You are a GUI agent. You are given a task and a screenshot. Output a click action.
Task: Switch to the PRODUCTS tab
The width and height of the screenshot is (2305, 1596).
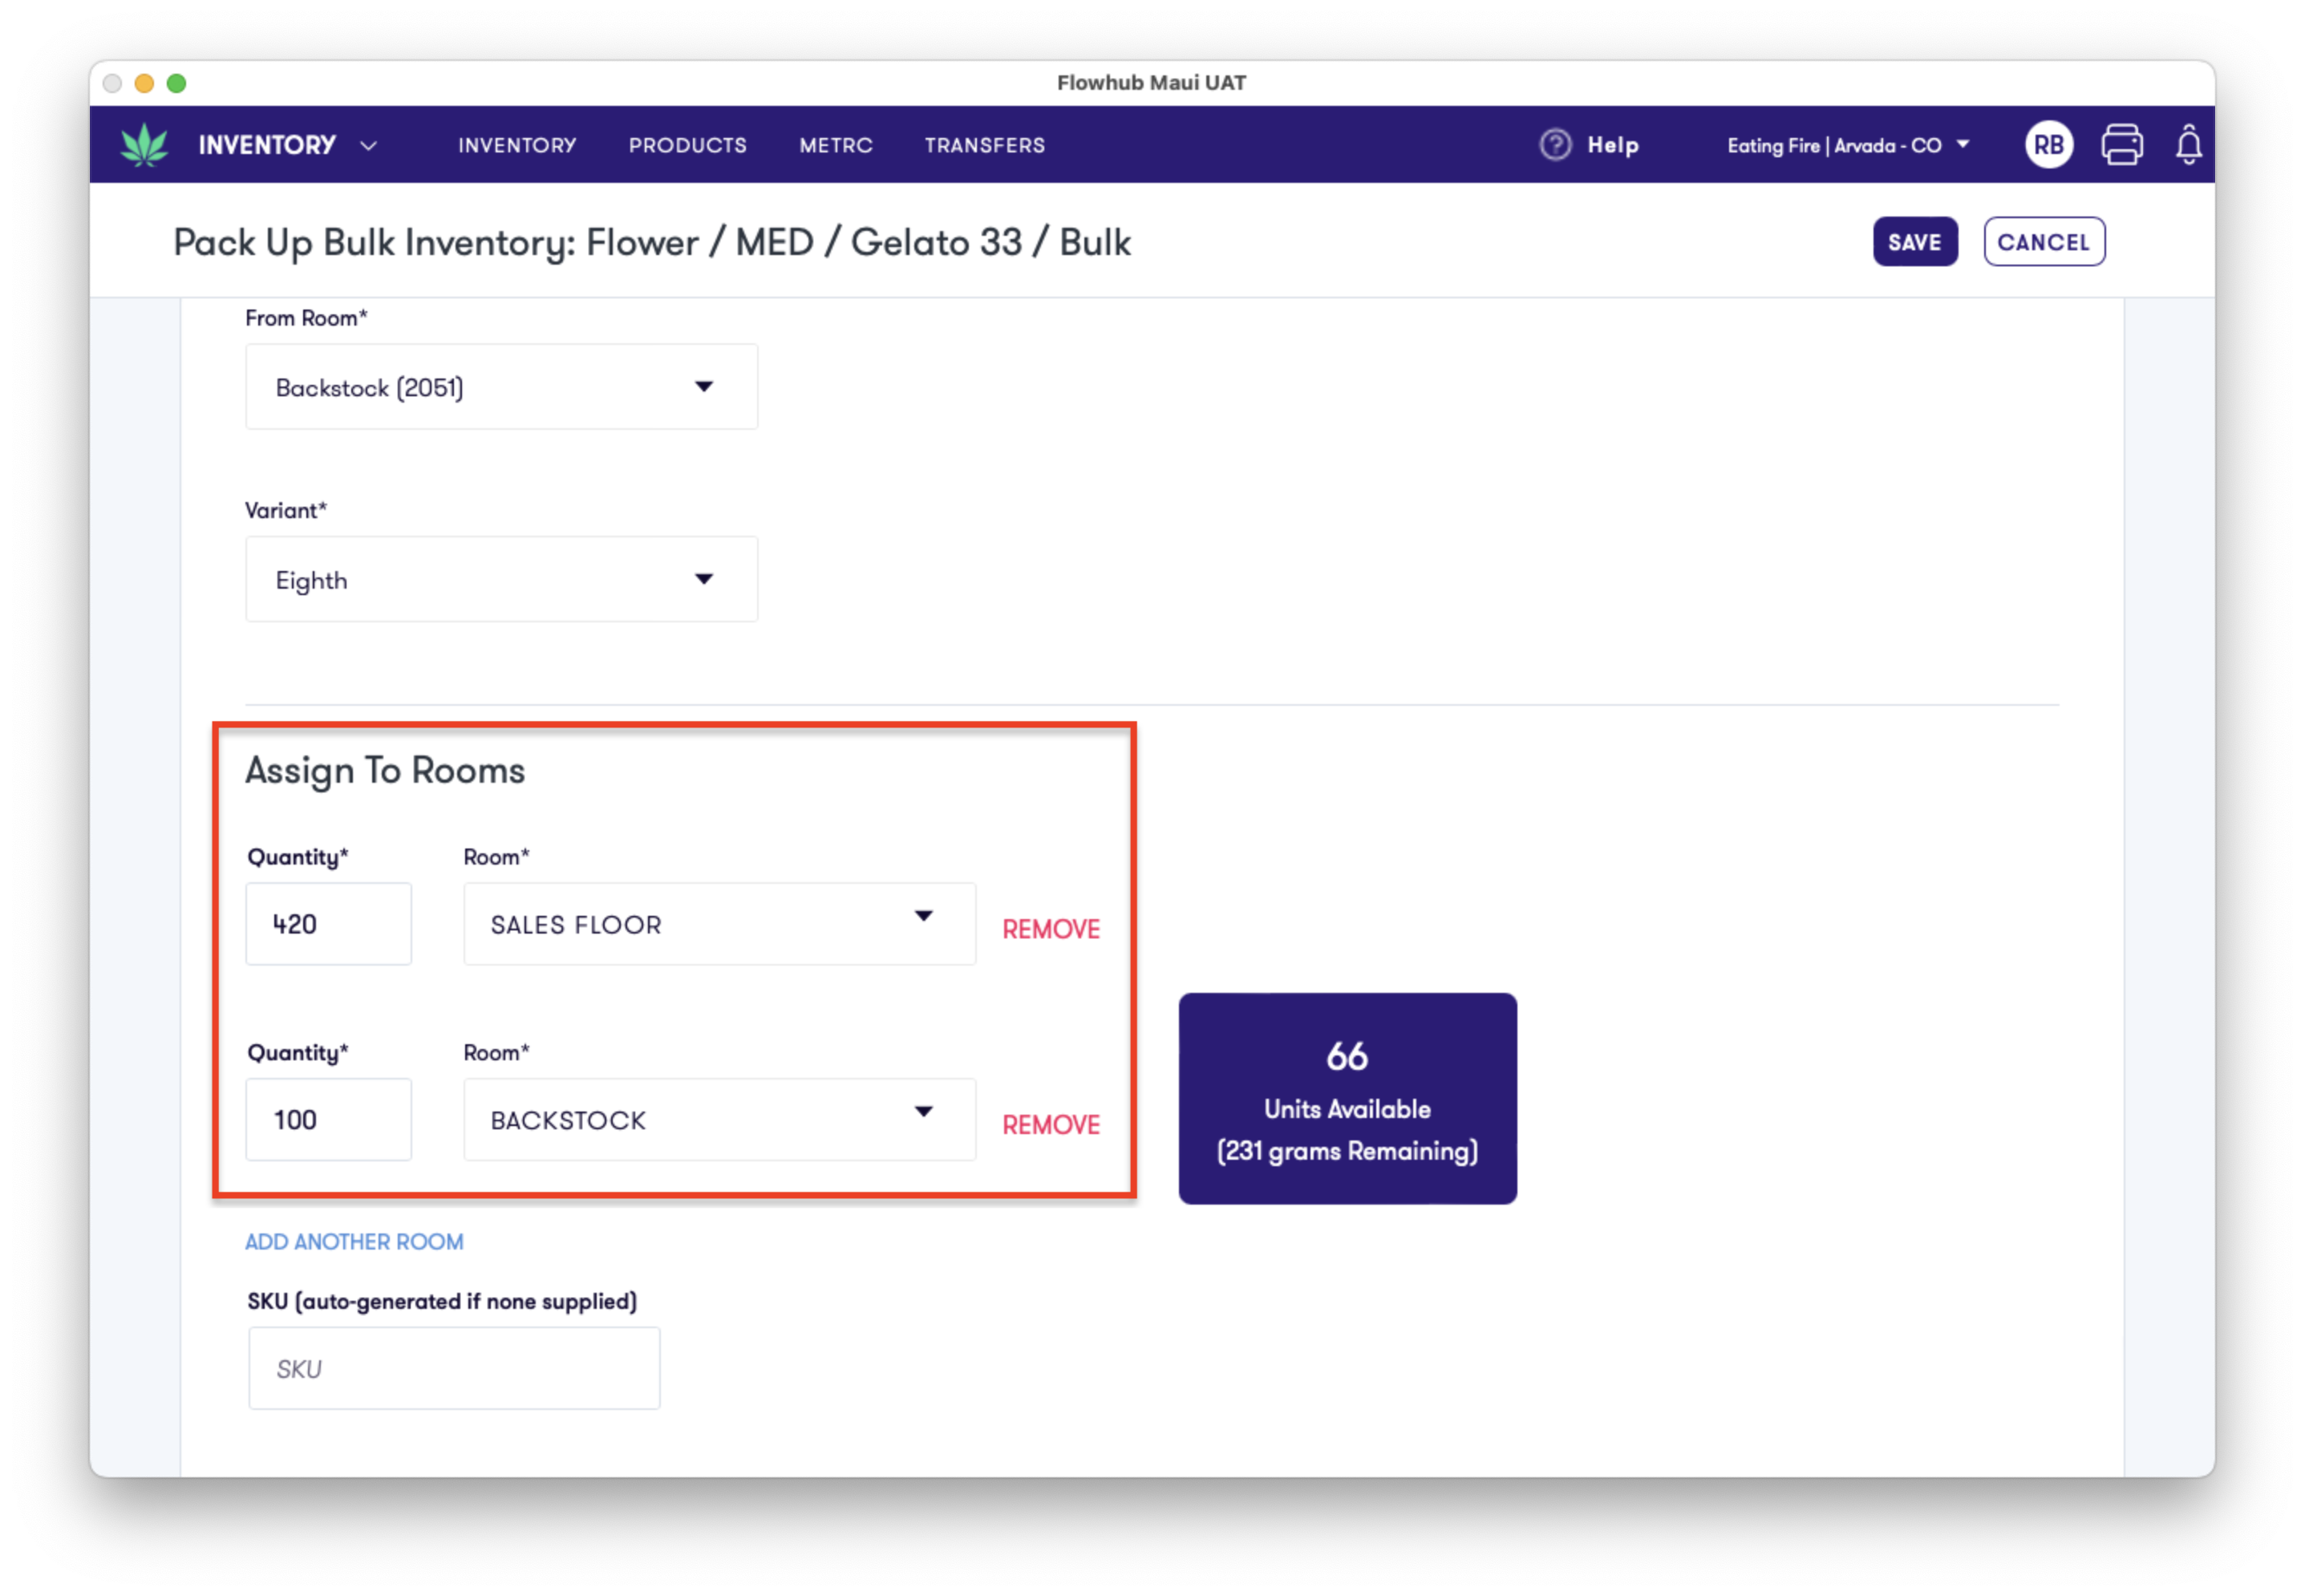pos(687,145)
